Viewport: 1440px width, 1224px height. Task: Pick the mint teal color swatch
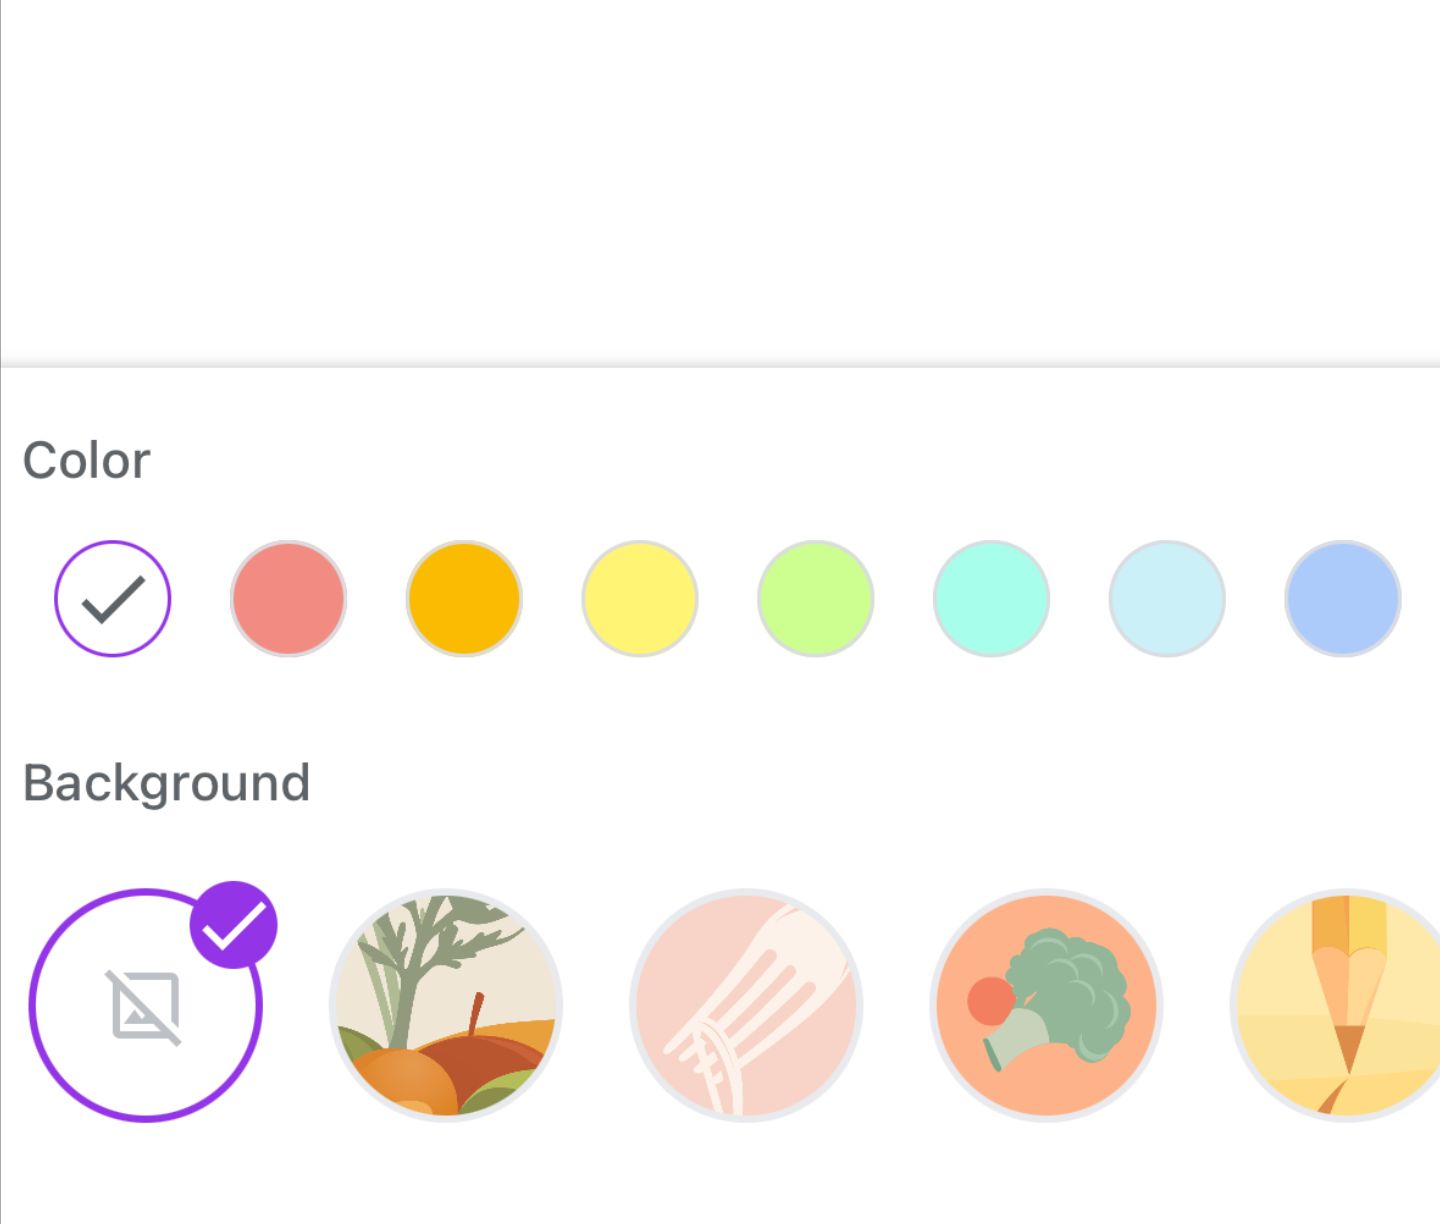click(991, 599)
